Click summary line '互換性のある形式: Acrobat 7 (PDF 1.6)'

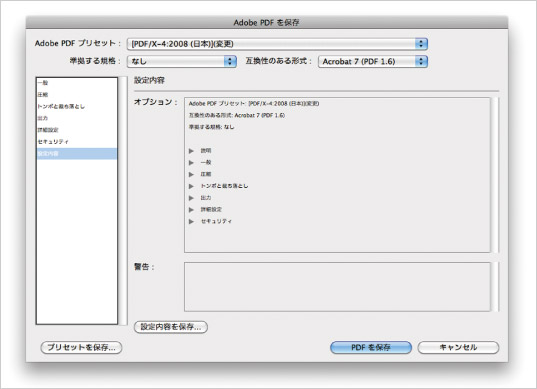[237, 115]
